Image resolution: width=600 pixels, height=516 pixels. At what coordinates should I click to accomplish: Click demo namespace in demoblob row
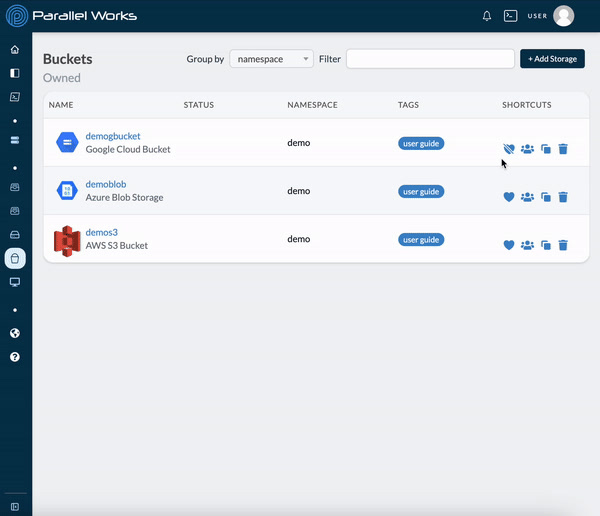click(x=298, y=191)
